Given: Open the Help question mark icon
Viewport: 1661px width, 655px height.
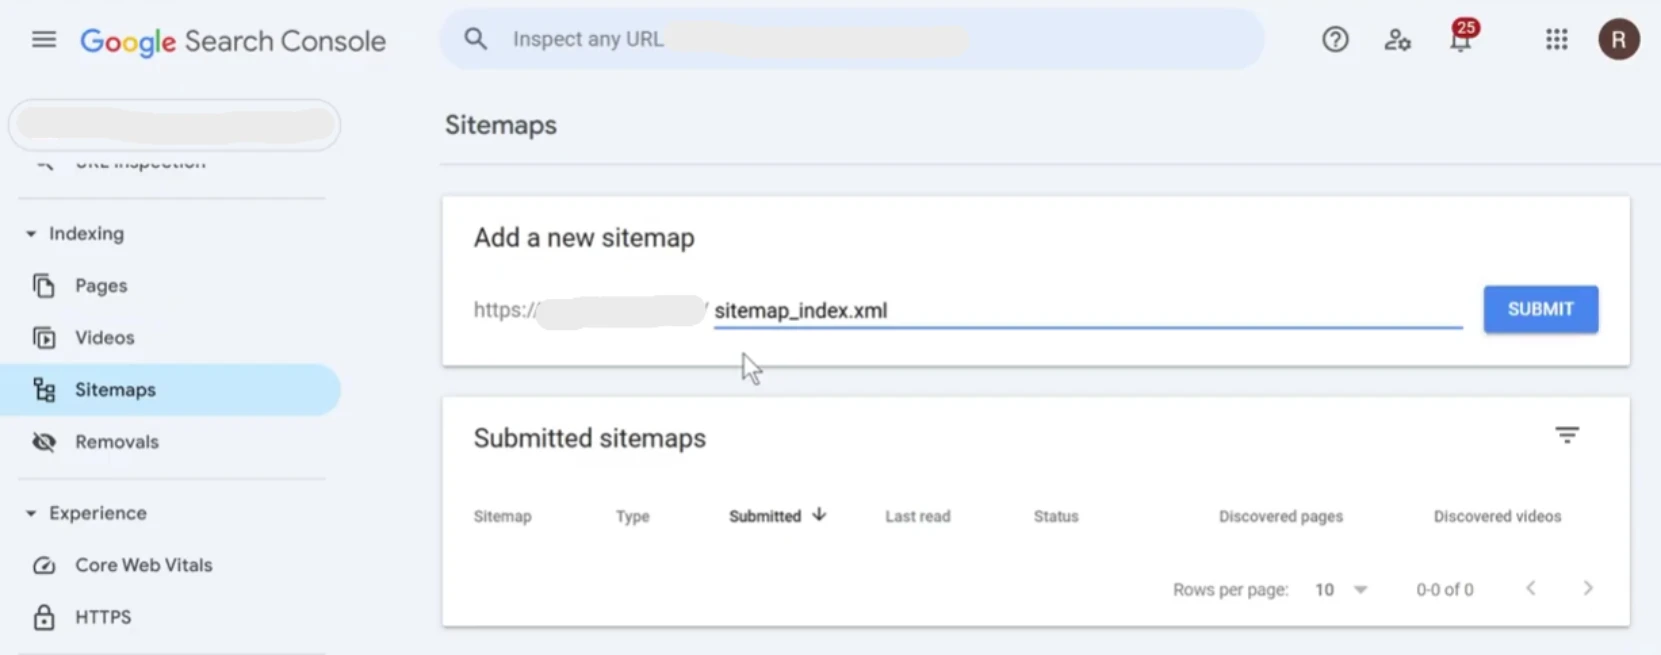Looking at the screenshot, I should point(1335,40).
